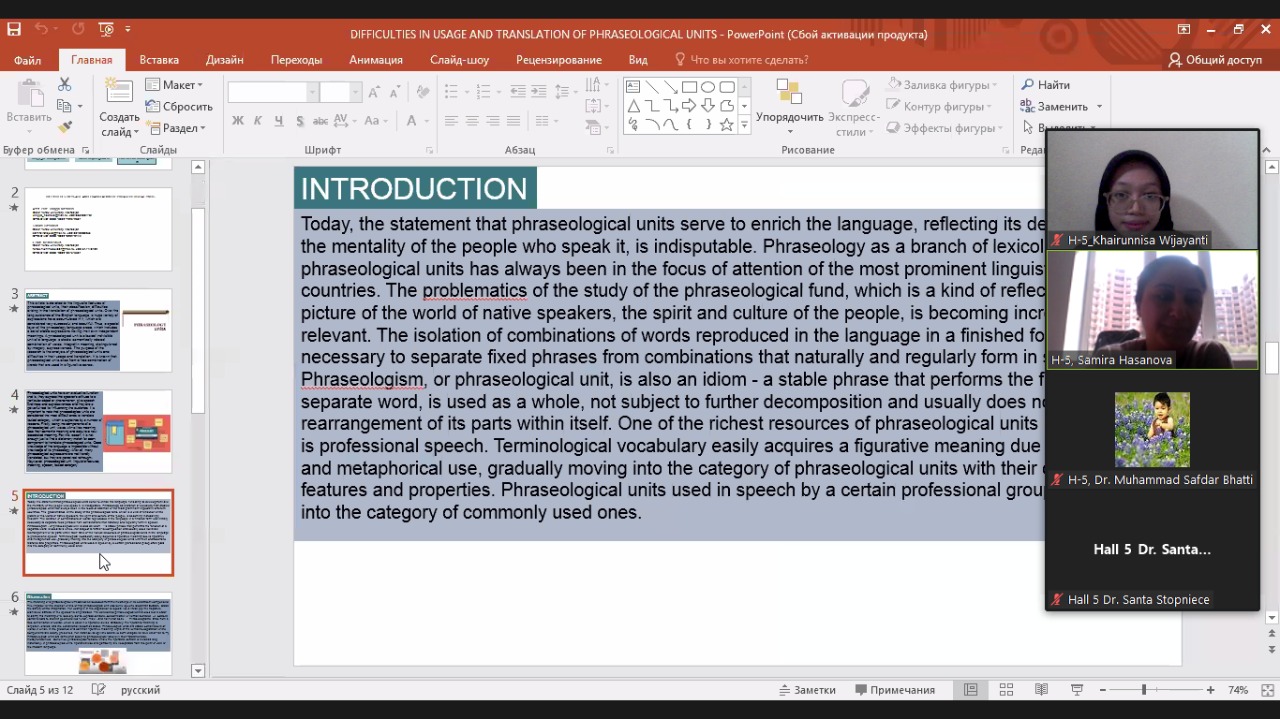Switch to reading view icon
The width and height of the screenshot is (1280, 719).
coord(1041,690)
